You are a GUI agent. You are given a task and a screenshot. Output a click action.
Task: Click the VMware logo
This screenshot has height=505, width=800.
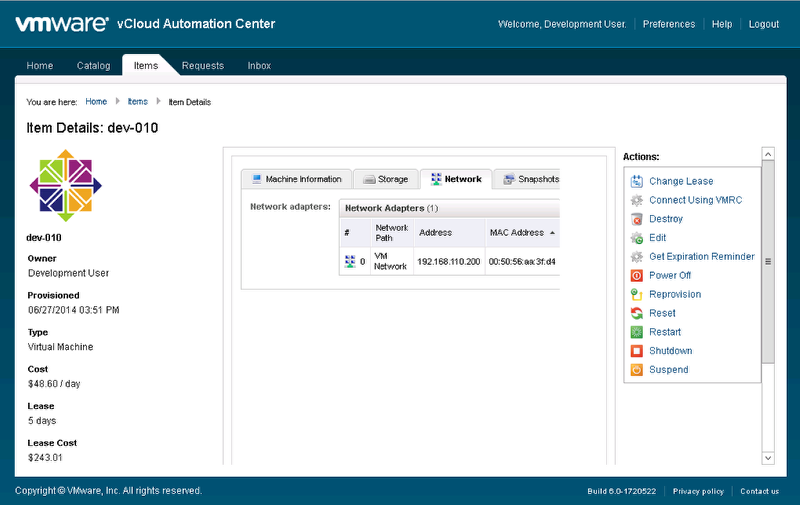62,24
